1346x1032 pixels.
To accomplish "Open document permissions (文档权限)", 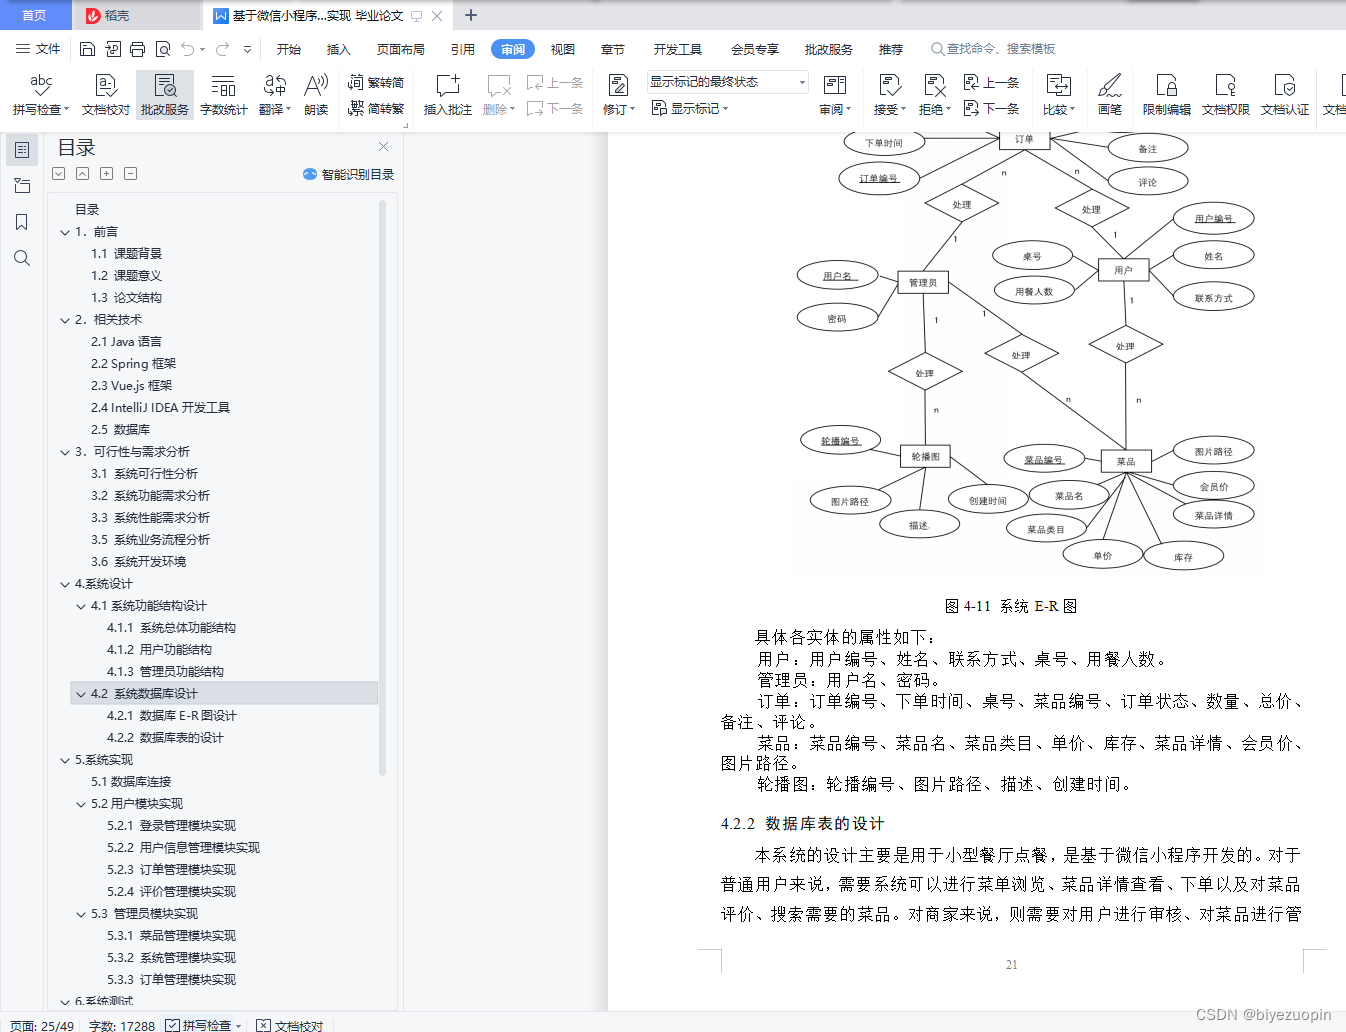I will 1226,95.
